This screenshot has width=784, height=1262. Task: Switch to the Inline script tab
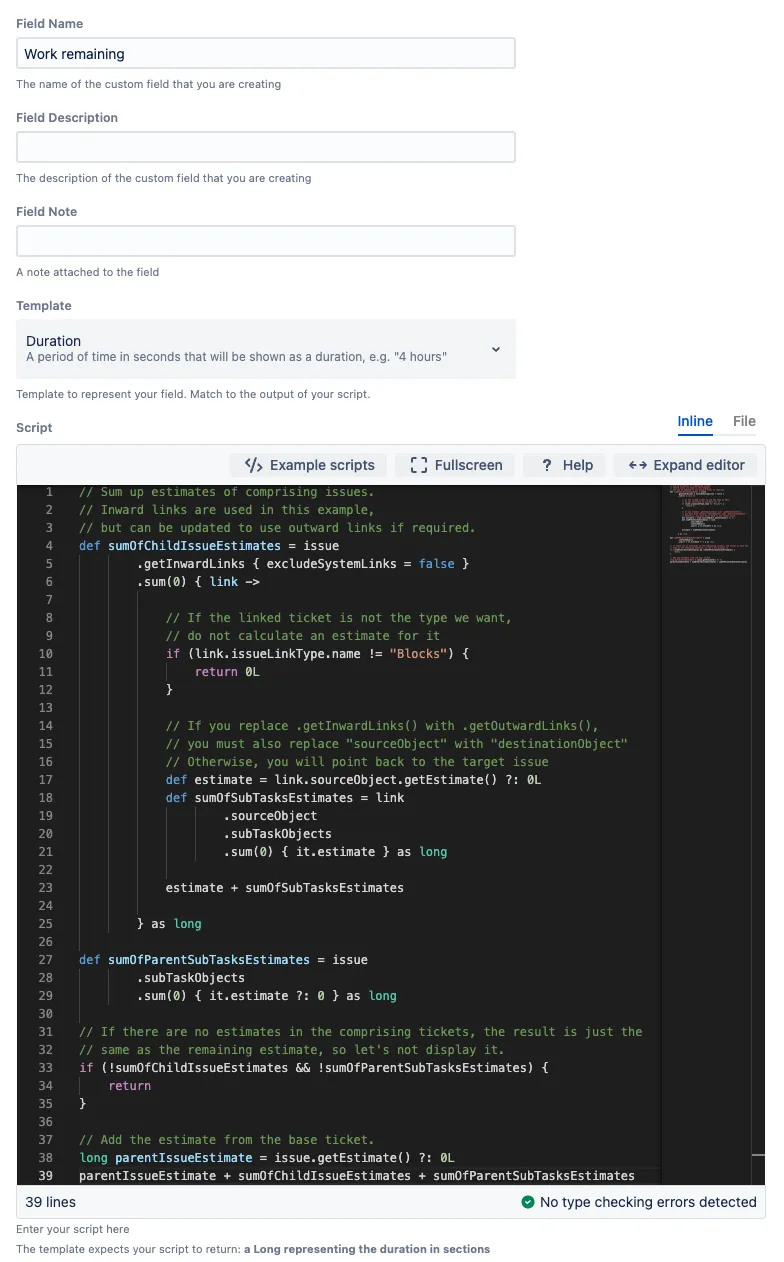[695, 421]
